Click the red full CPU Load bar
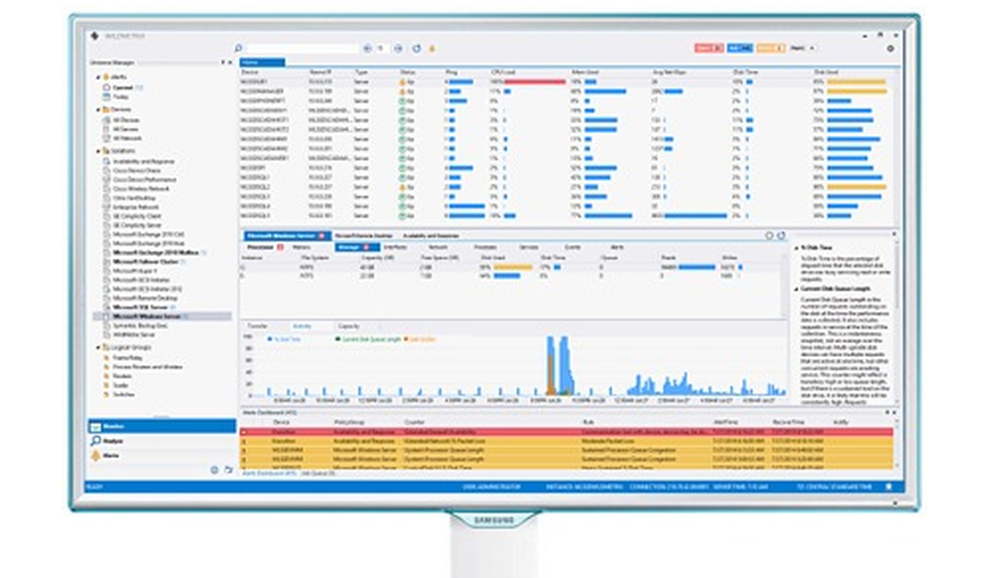The image size is (1000, 578). click(x=534, y=82)
